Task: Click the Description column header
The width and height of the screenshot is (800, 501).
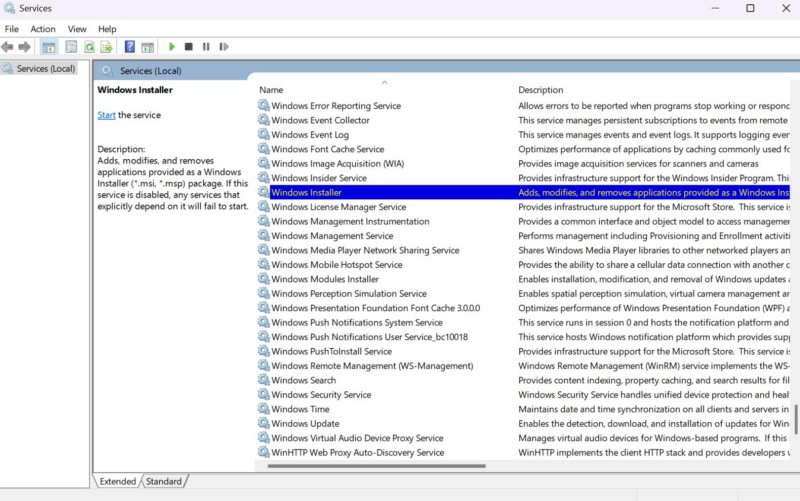Action: [541, 90]
